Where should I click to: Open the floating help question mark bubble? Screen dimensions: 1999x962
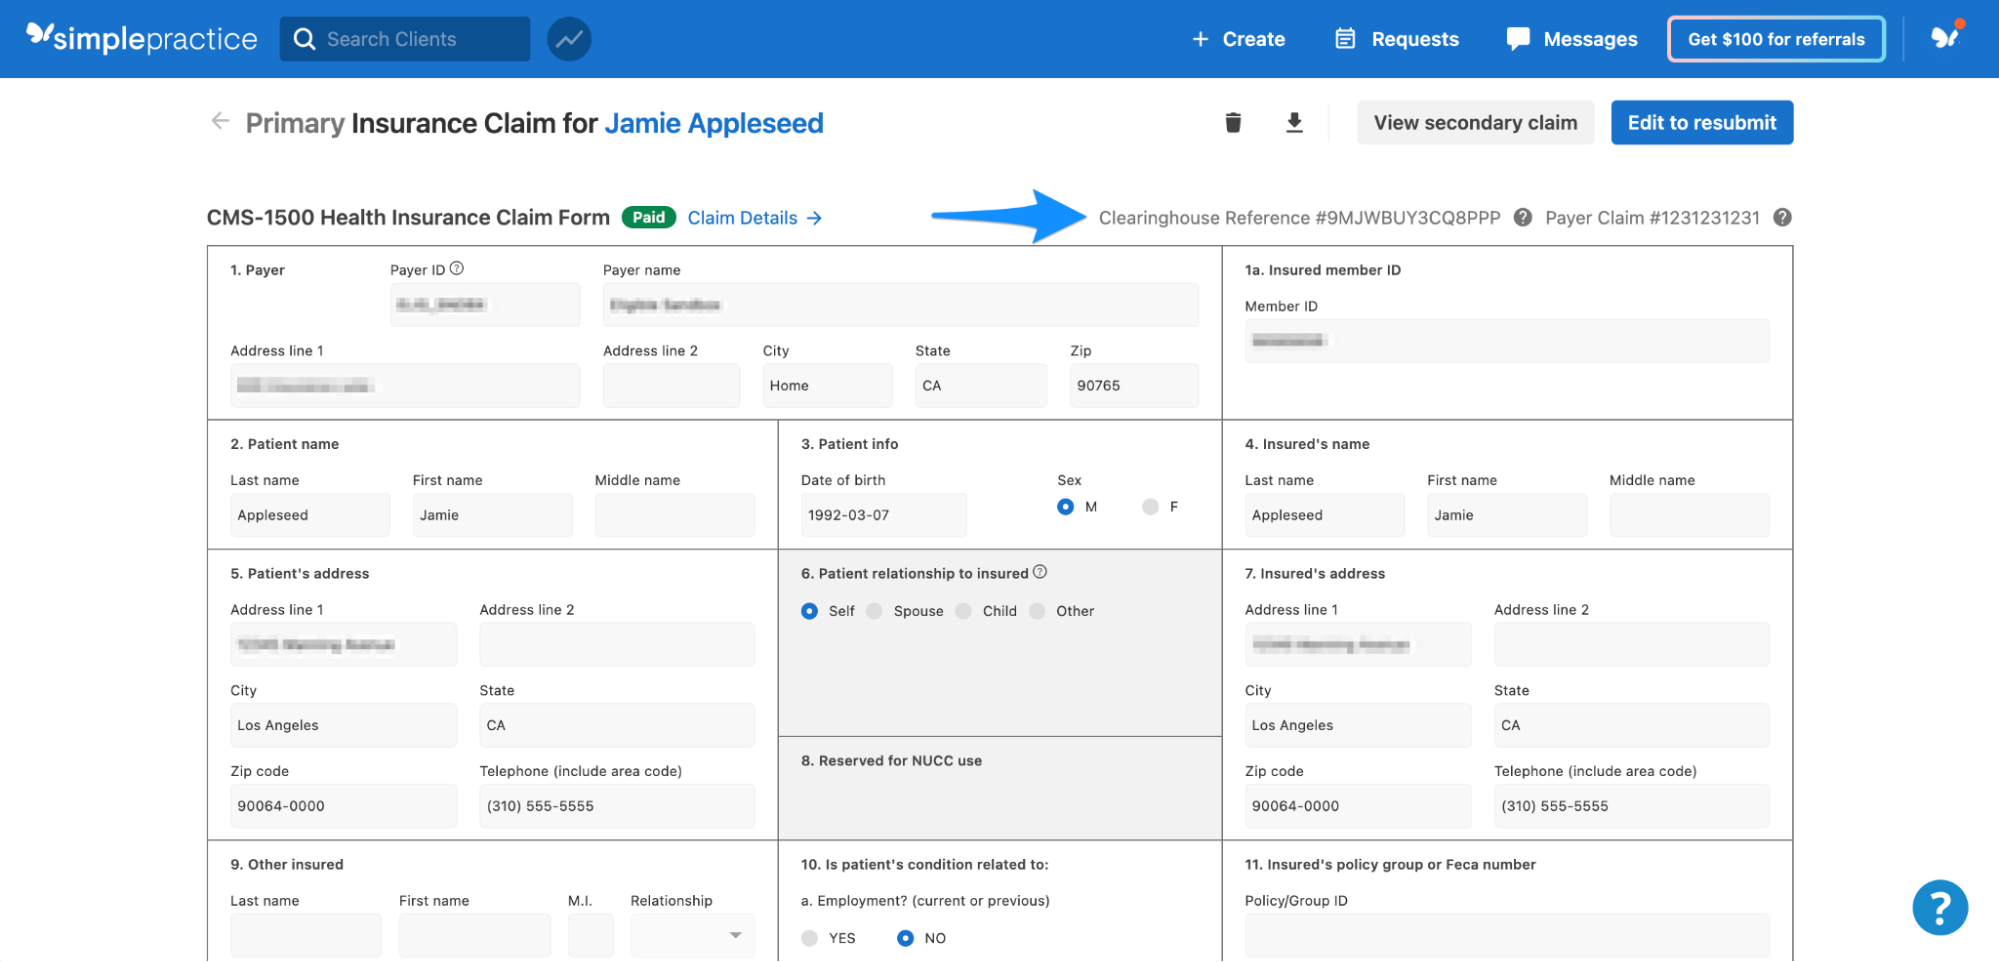tap(1940, 907)
